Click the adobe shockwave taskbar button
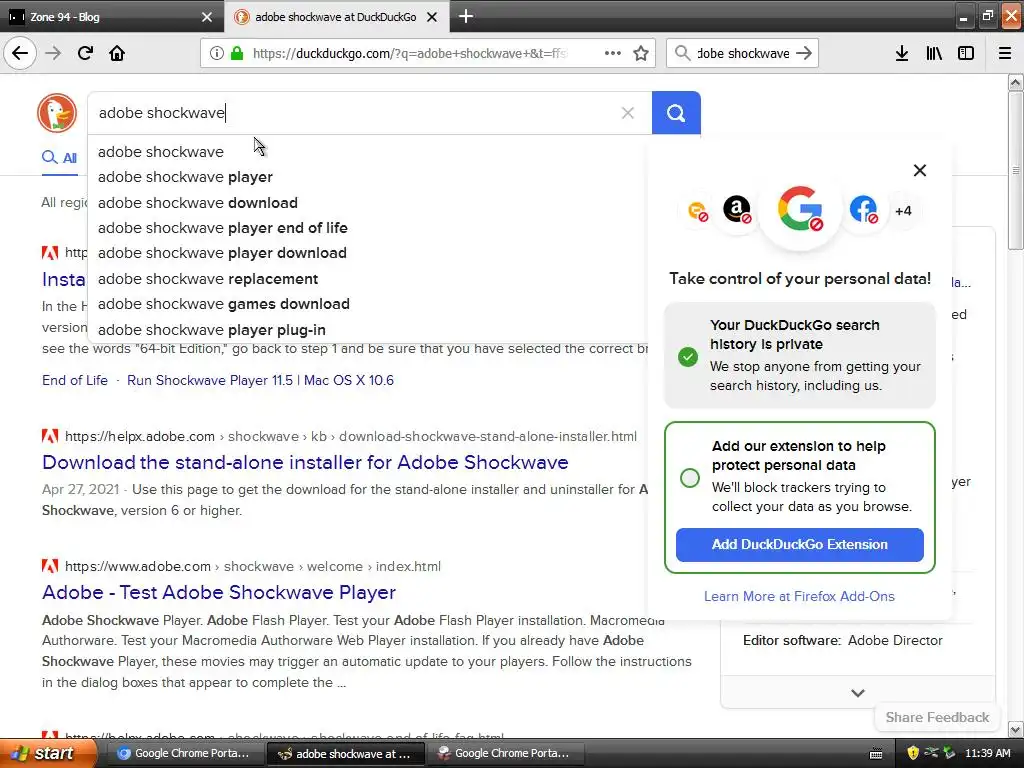The image size is (1024, 768). (x=346, y=754)
